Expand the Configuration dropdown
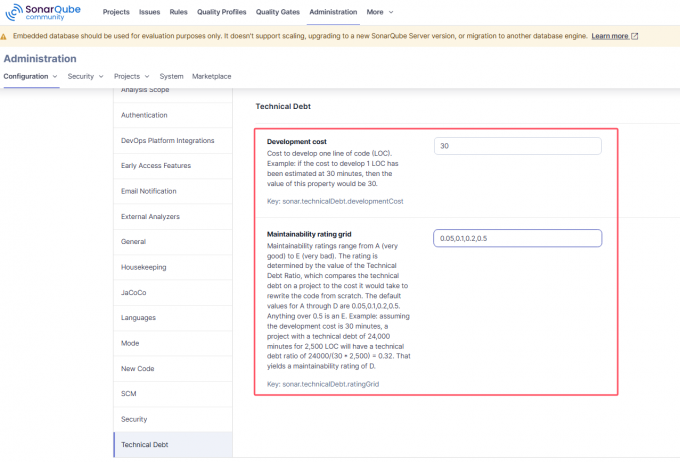This screenshot has height=462, width=680. [x=31, y=76]
